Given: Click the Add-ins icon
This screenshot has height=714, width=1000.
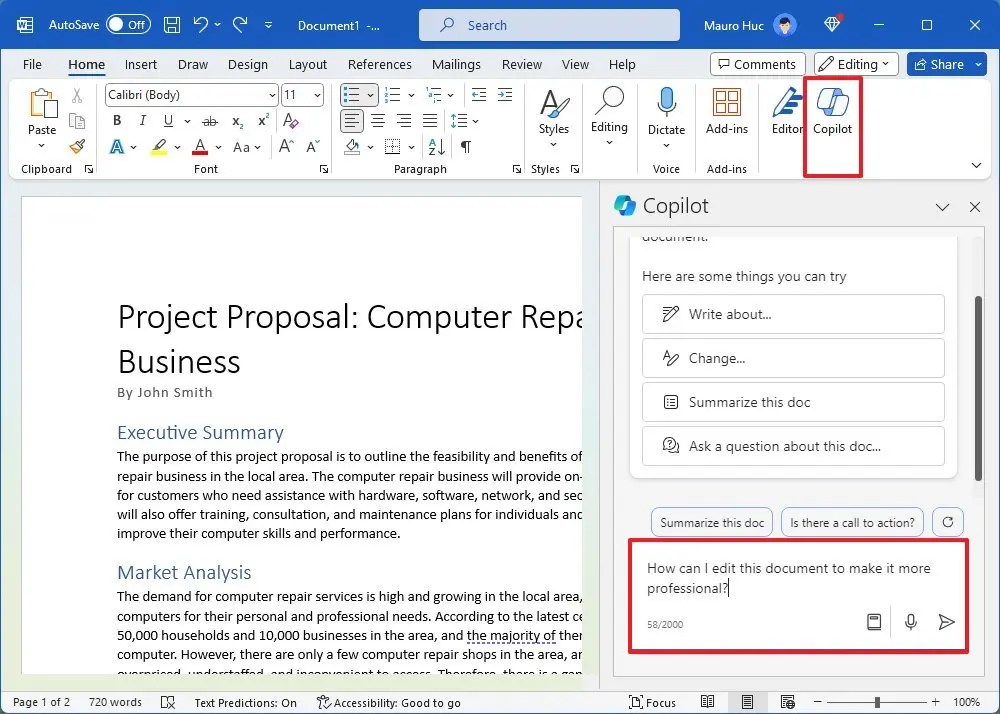Looking at the screenshot, I should pos(727,112).
